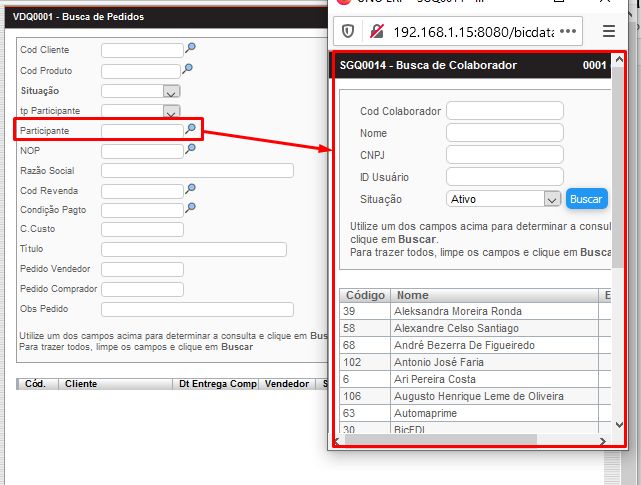The height and width of the screenshot is (485, 641).
Task: Open the NOP lookup magnifier icon
Action: 190,150
